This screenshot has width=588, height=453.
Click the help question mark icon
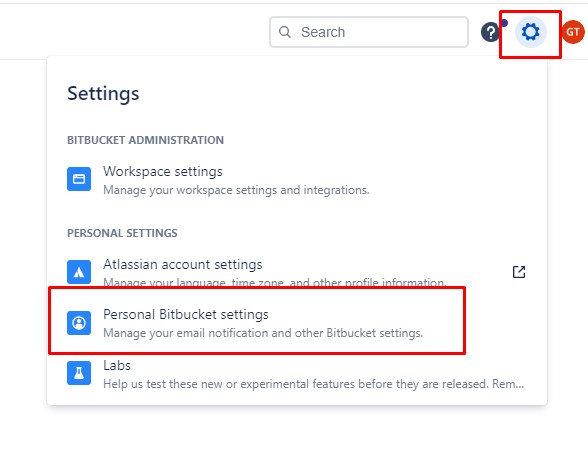[x=490, y=32]
